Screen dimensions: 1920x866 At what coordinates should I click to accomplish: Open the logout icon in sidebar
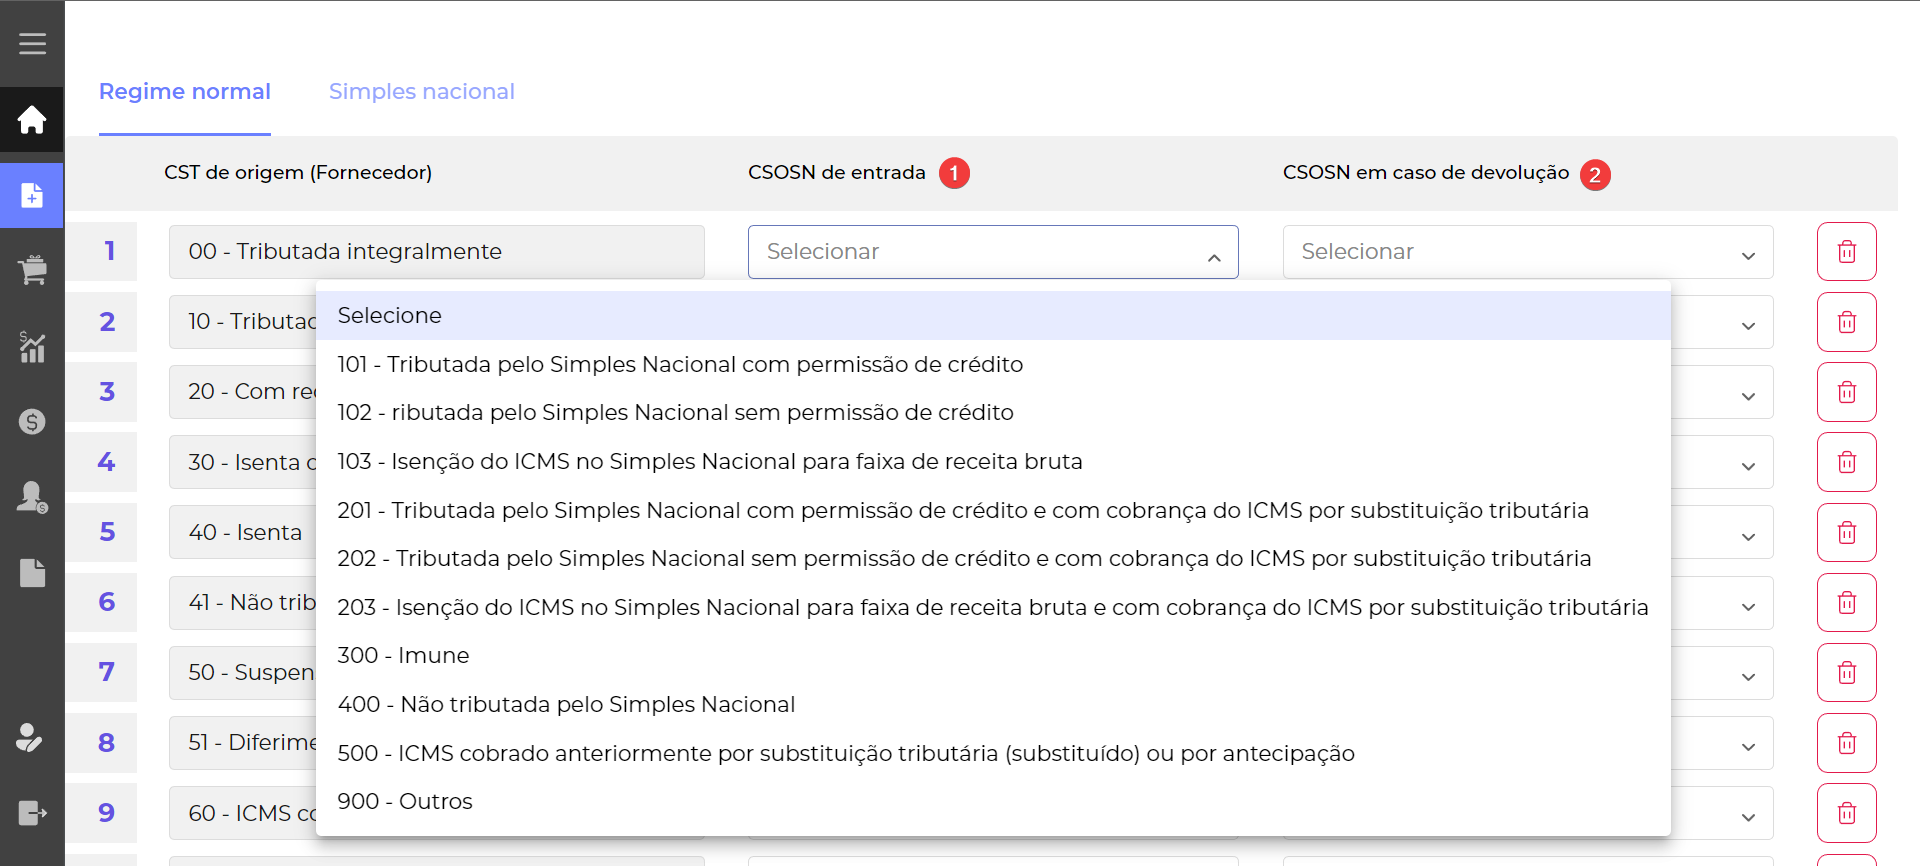[32, 813]
